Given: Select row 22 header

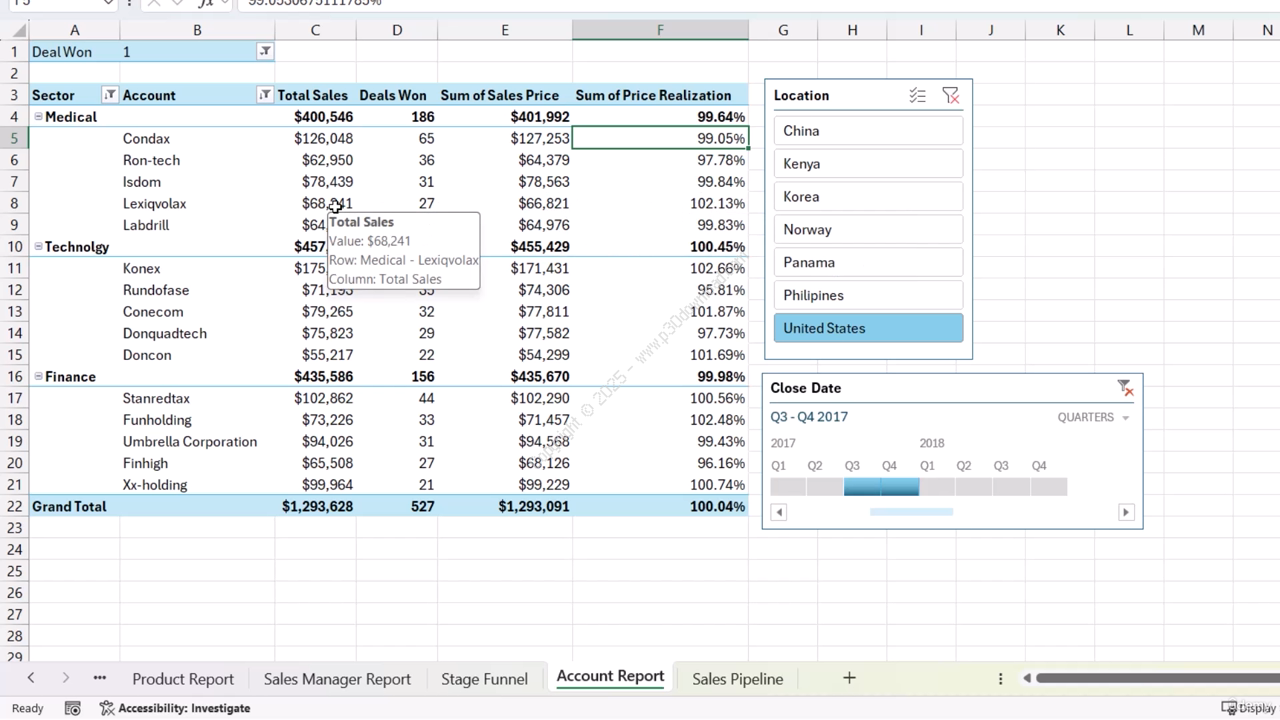Looking at the screenshot, I should [x=14, y=507].
